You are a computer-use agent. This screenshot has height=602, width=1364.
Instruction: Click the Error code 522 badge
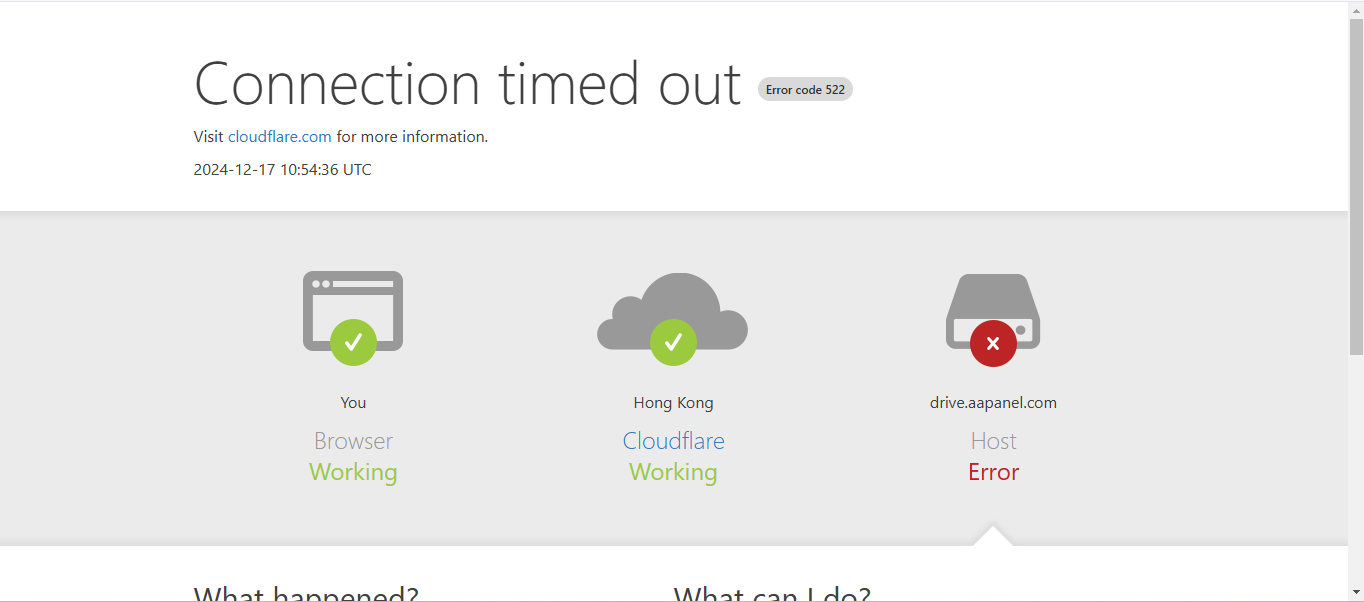coord(805,89)
